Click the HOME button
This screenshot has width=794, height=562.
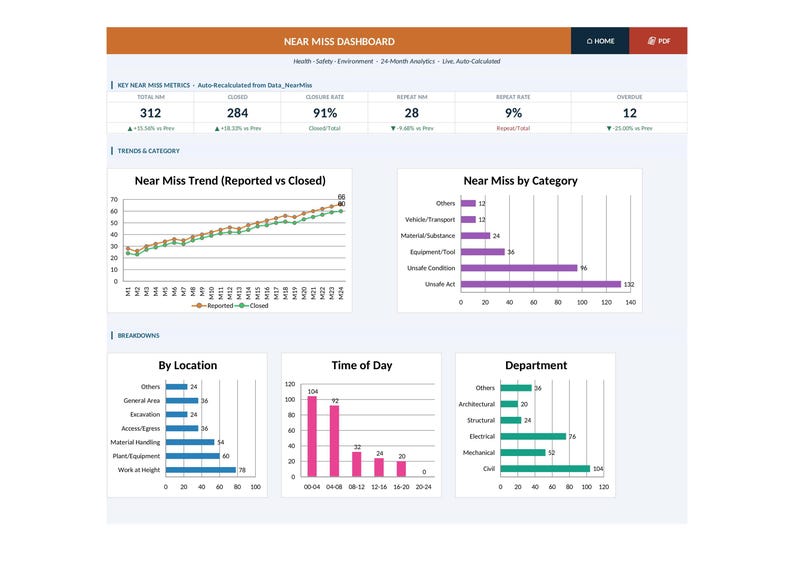tap(600, 41)
